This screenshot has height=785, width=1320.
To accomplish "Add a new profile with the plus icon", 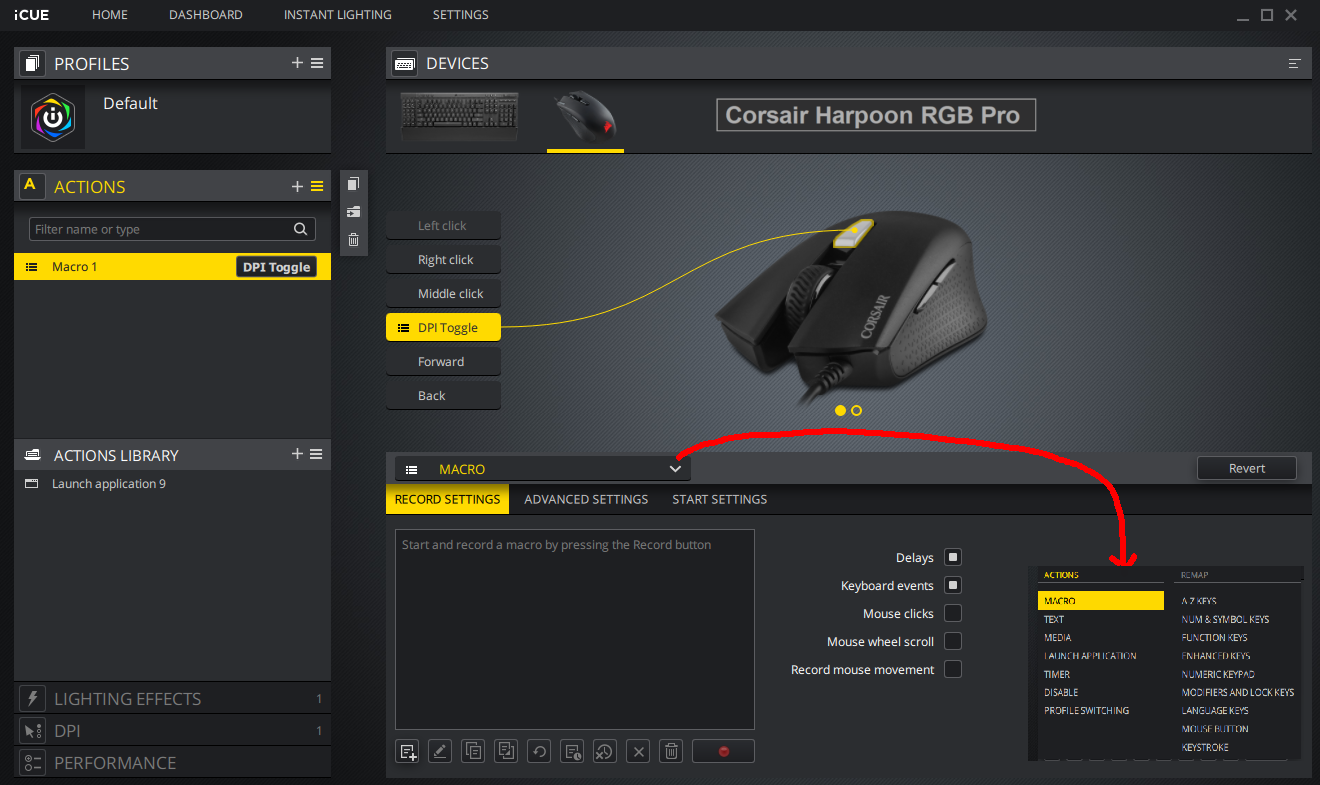I will (x=297, y=63).
